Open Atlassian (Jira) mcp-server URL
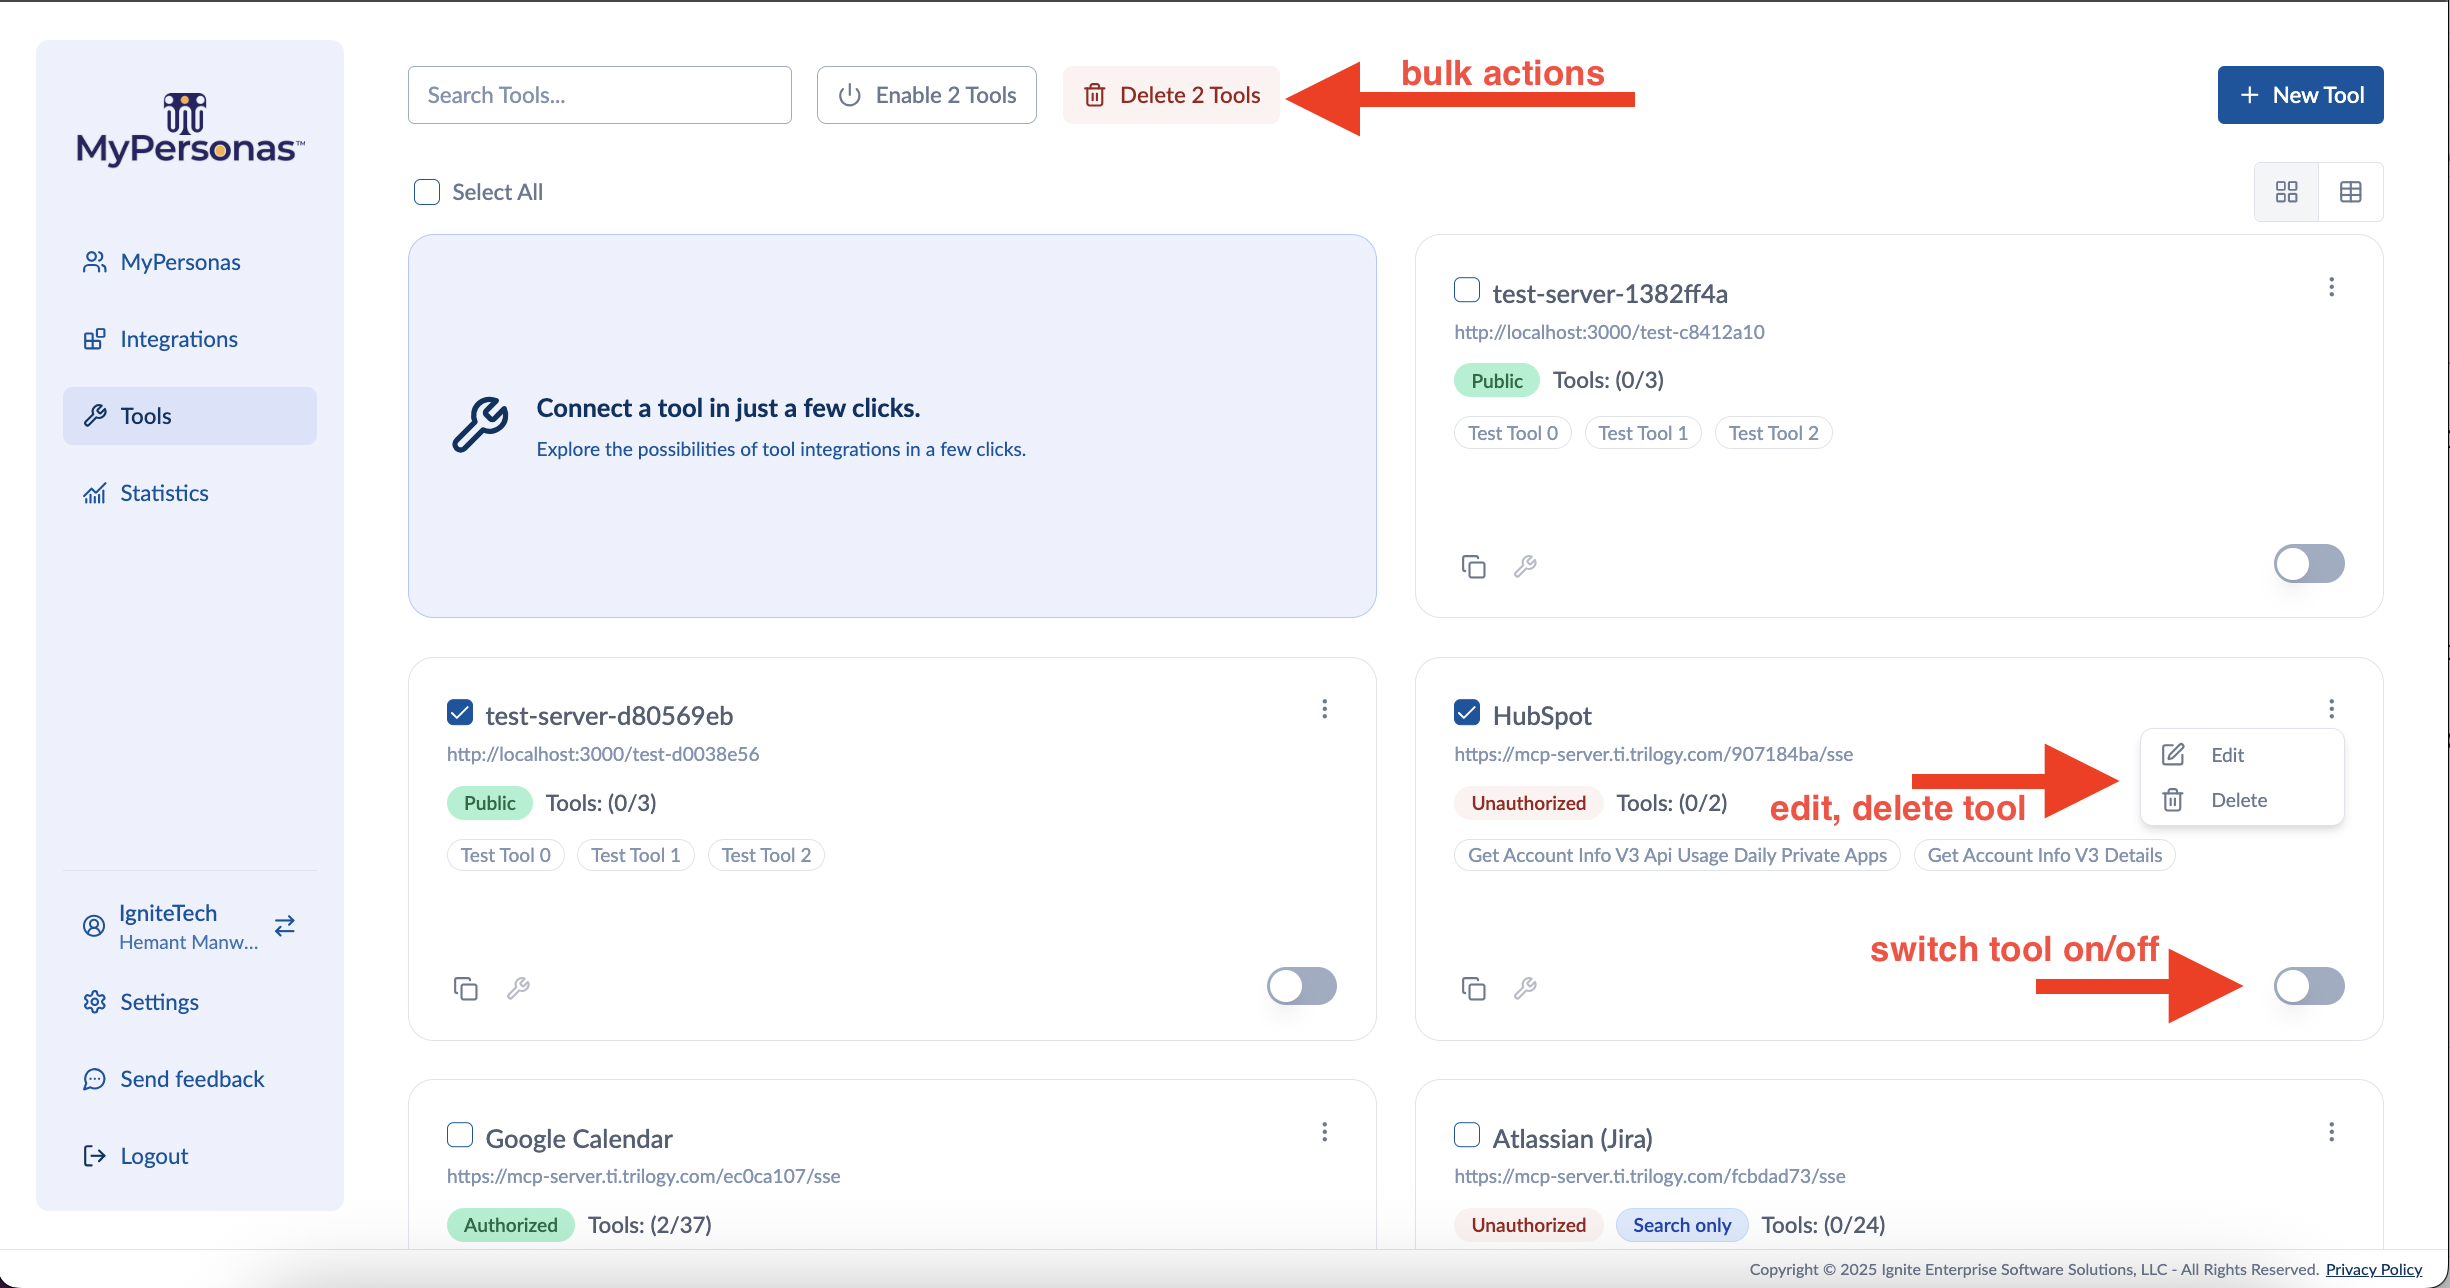This screenshot has height=1288, width=2450. (1650, 1176)
